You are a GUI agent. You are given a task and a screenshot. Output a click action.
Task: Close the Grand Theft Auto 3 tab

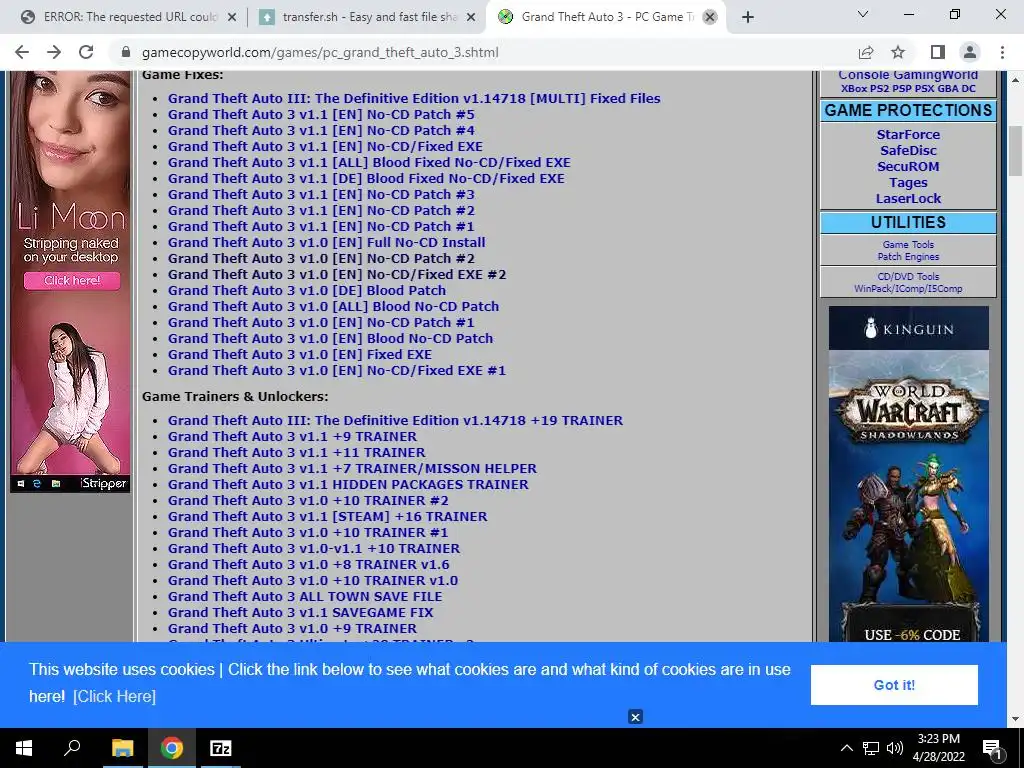pos(710,17)
